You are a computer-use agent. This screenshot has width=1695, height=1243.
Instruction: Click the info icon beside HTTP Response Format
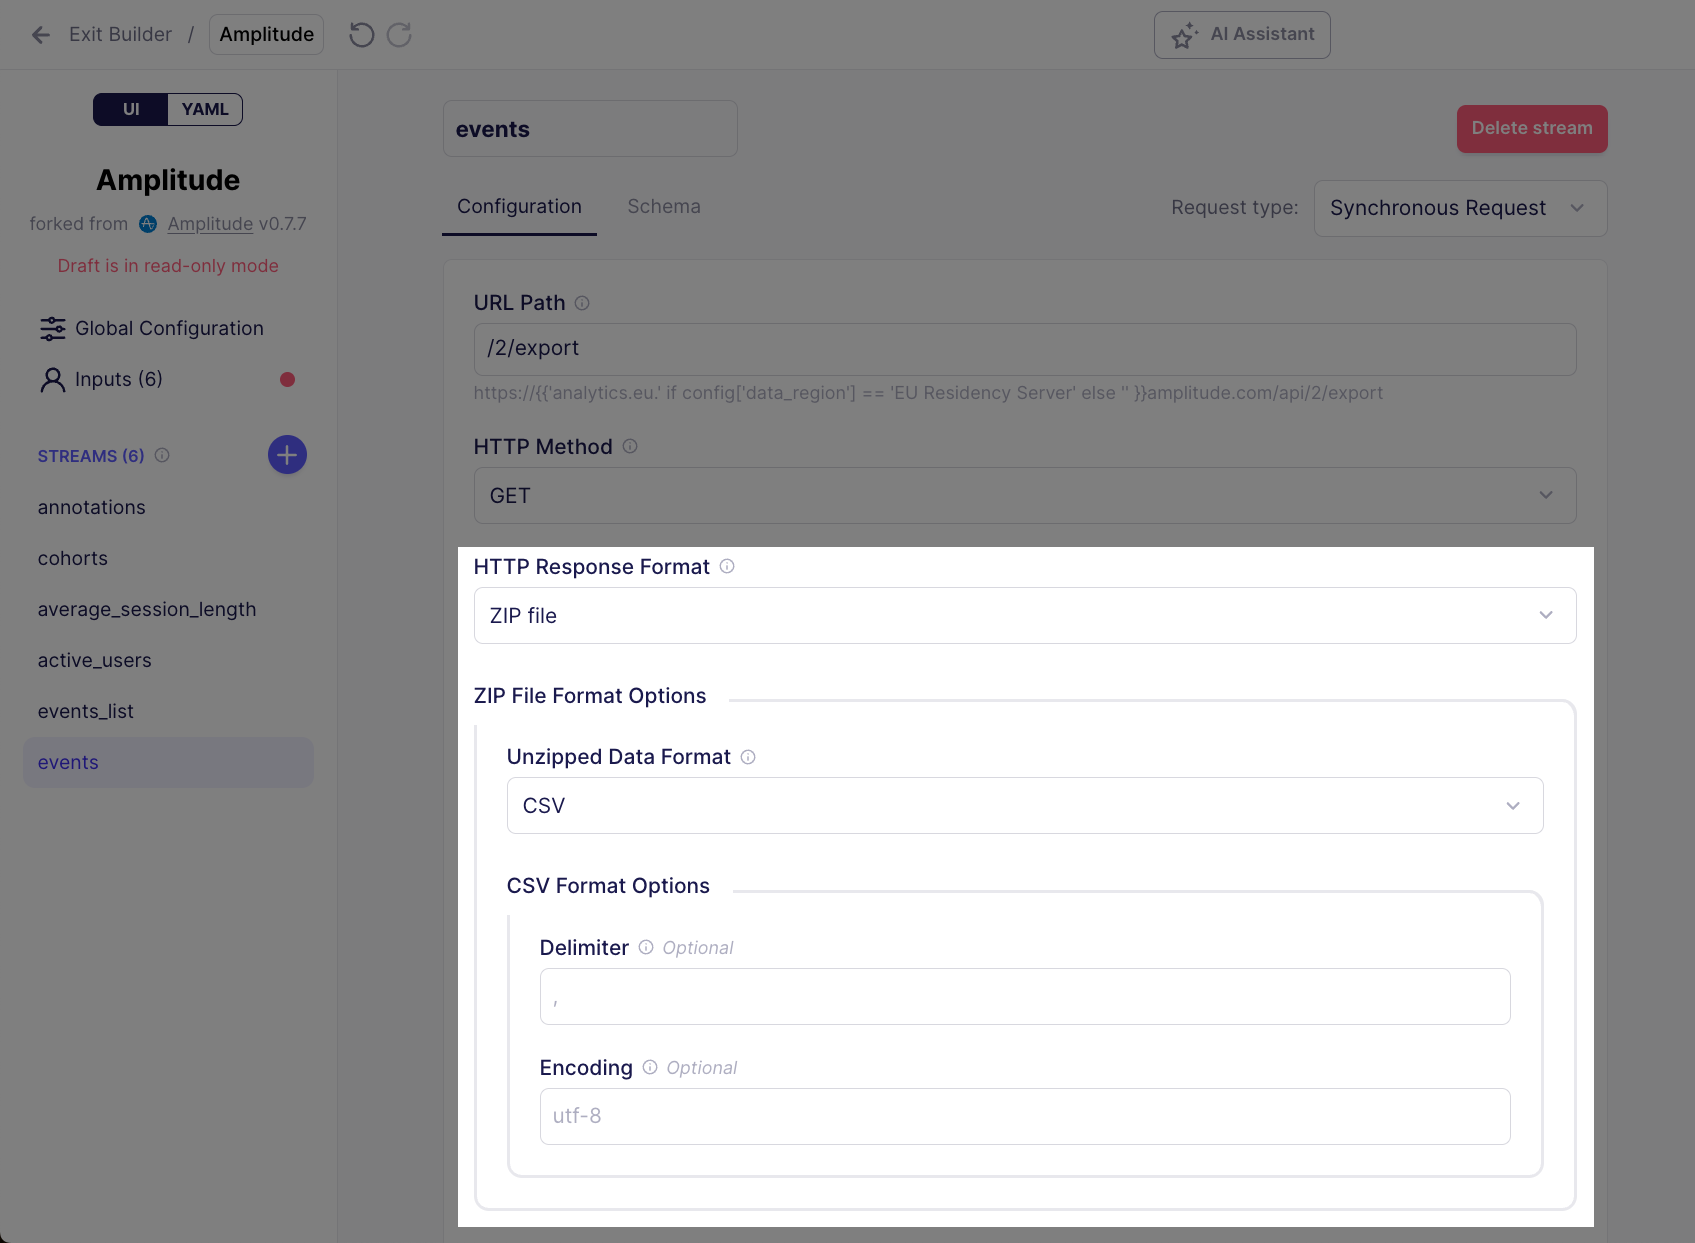coord(727,566)
